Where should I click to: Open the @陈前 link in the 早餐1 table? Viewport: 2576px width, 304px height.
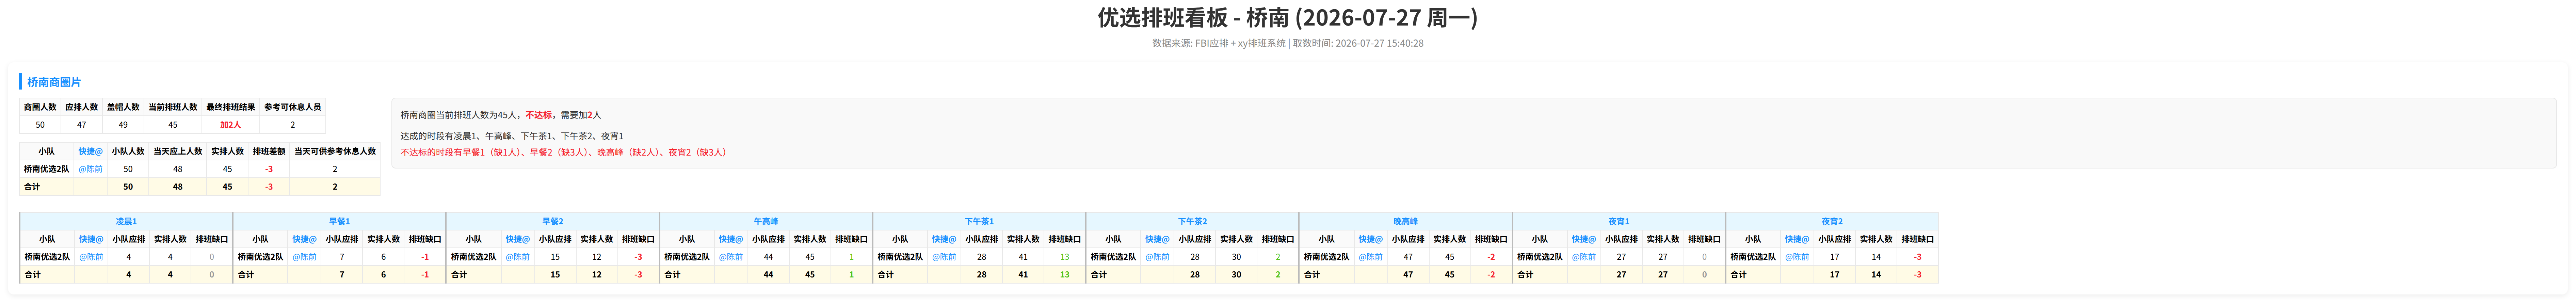coord(304,257)
